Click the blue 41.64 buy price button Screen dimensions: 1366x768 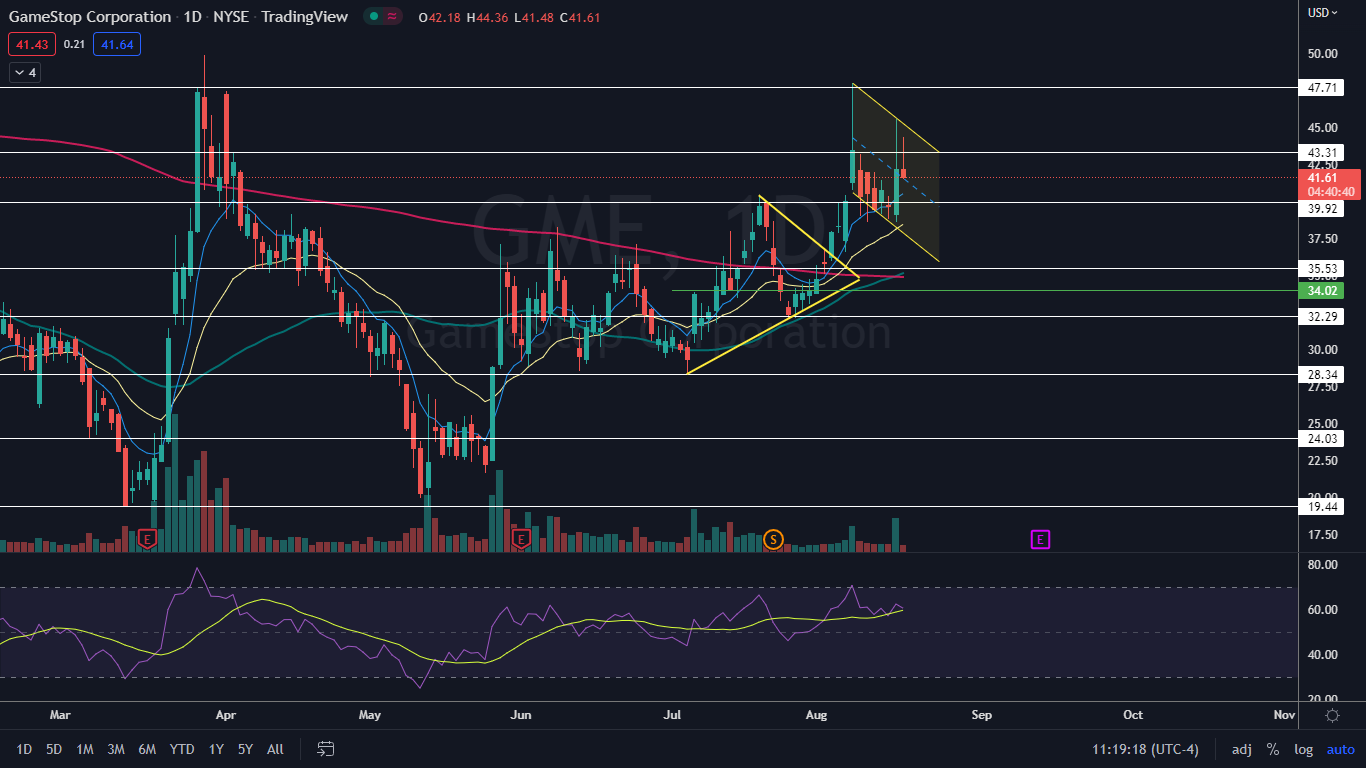tap(117, 44)
